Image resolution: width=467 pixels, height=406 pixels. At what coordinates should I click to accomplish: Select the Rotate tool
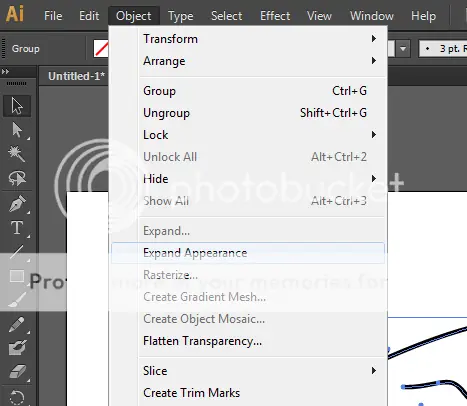tap(17, 397)
